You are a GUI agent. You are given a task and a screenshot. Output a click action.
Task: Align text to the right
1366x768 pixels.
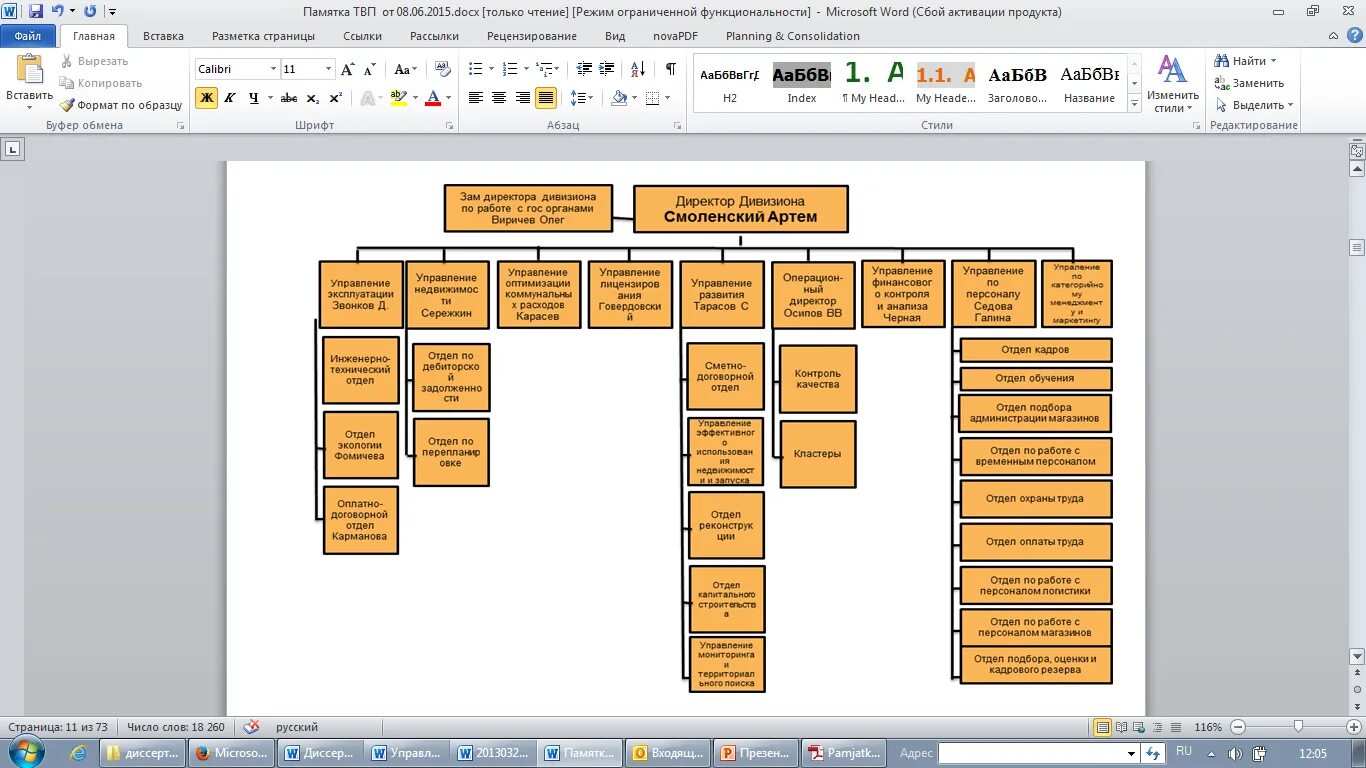point(522,98)
